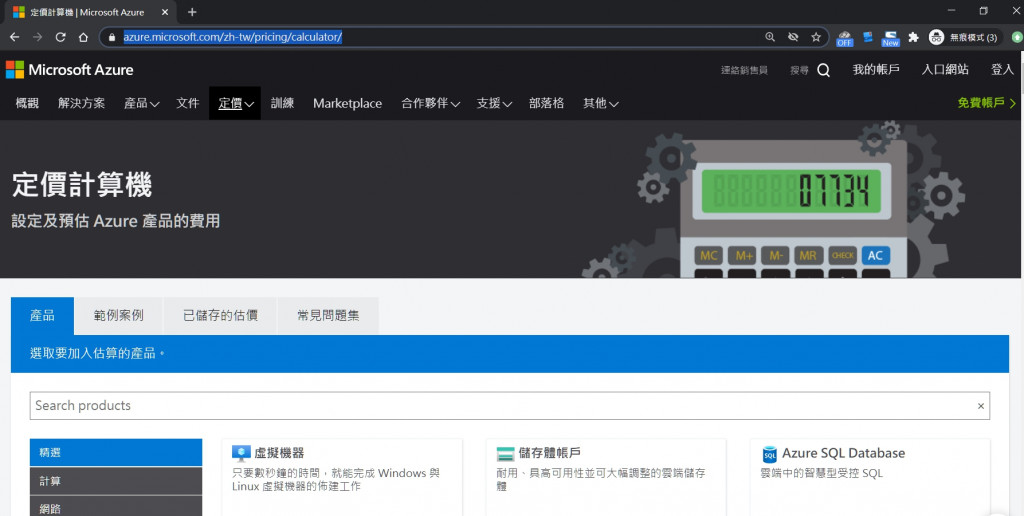The height and width of the screenshot is (516, 1024).
Task: Open the 概觀 nav item
Action: (27, 103)
